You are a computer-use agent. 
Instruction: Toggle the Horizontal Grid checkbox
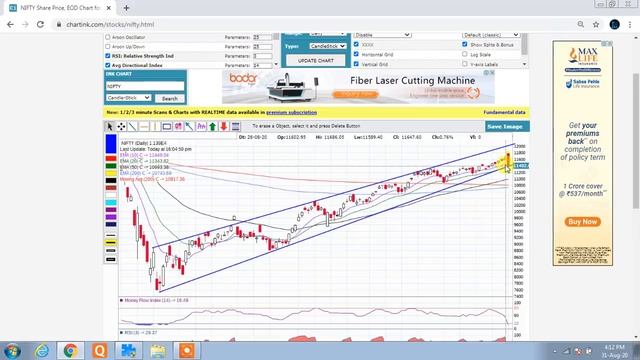pos(356,54)
